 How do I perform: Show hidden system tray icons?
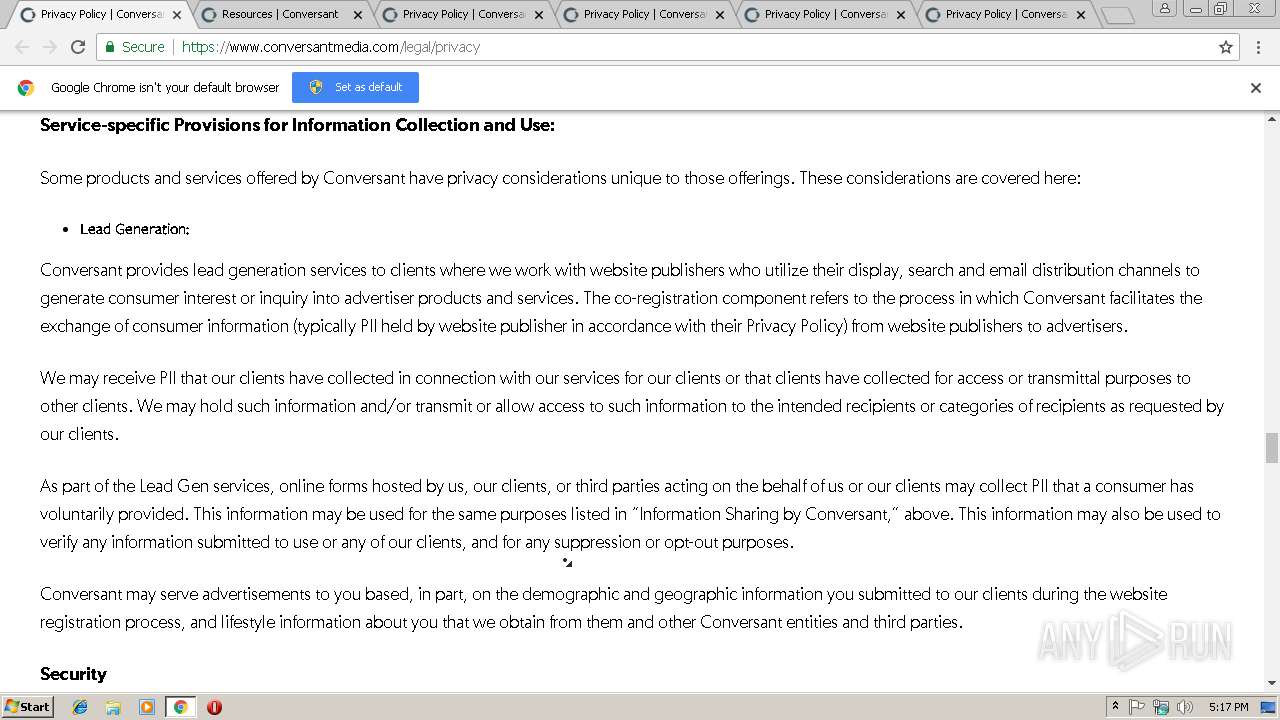(1115, 707)
